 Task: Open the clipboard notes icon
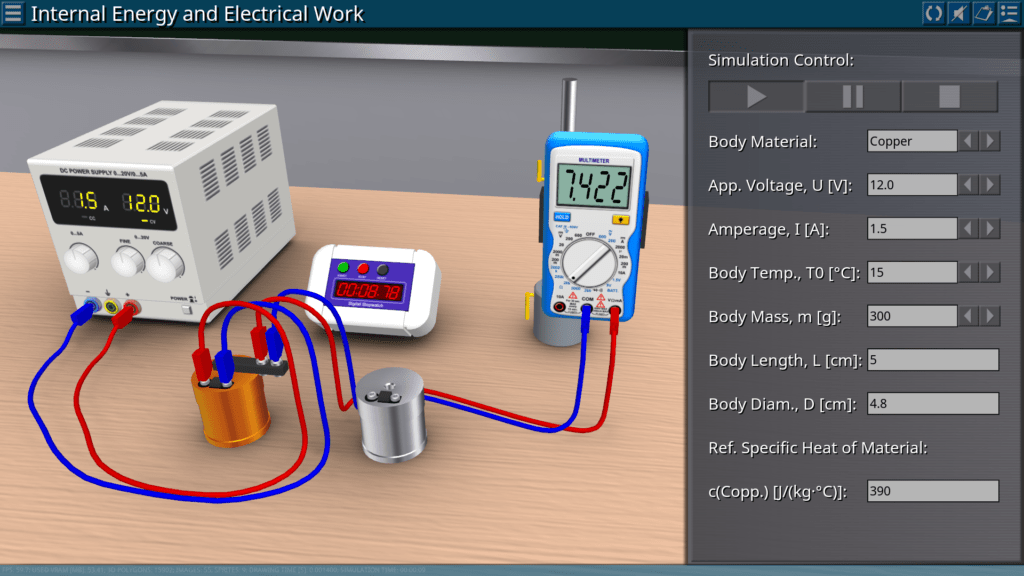pyautogui.click(x=983, y=13)
